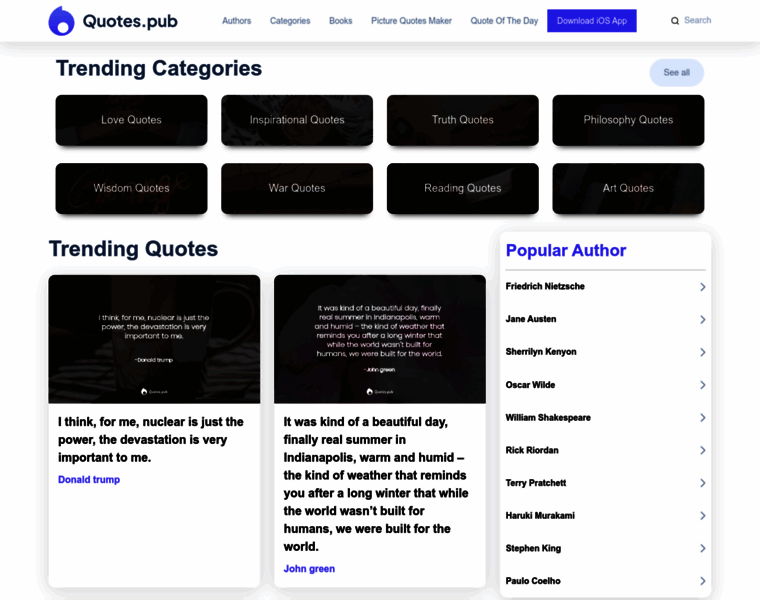The image size is (760, 600).
Task: Open the John Green quote image
Action: 380,339
